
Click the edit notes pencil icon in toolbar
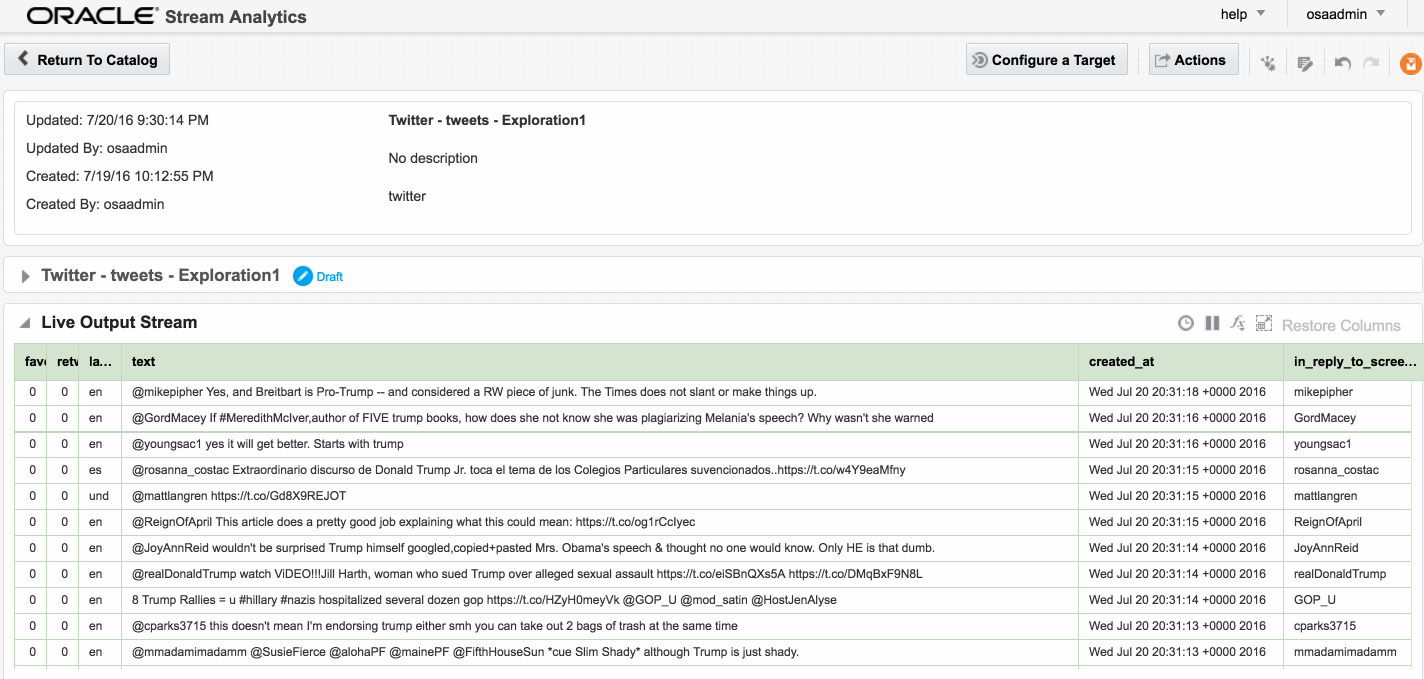1305,63
